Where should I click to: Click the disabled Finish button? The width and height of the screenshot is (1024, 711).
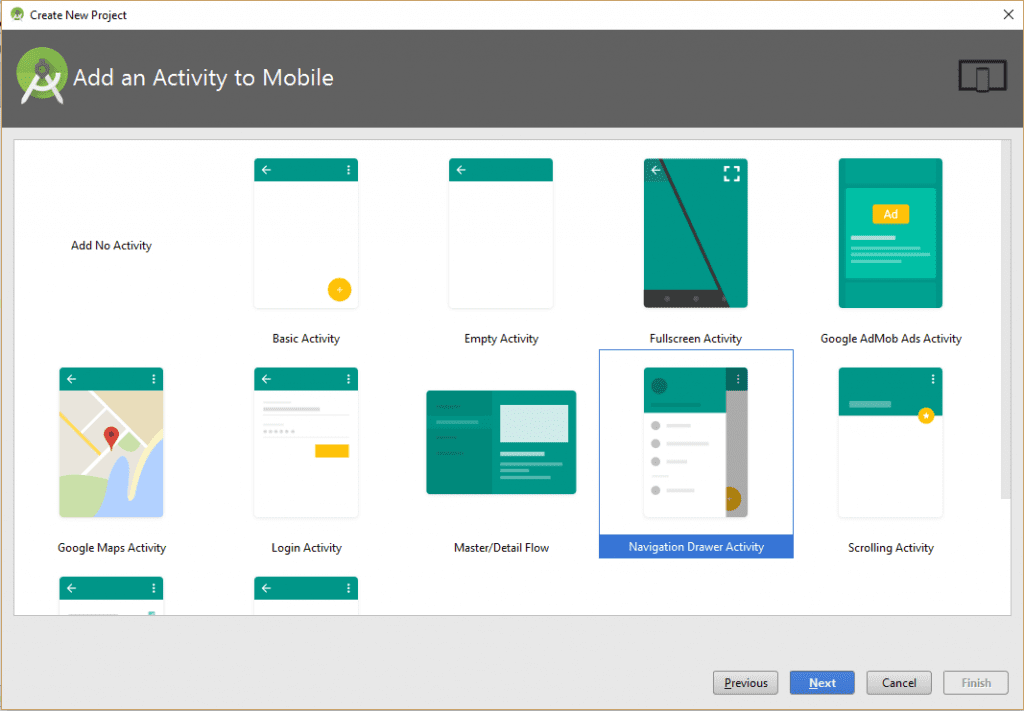(975, 682)
